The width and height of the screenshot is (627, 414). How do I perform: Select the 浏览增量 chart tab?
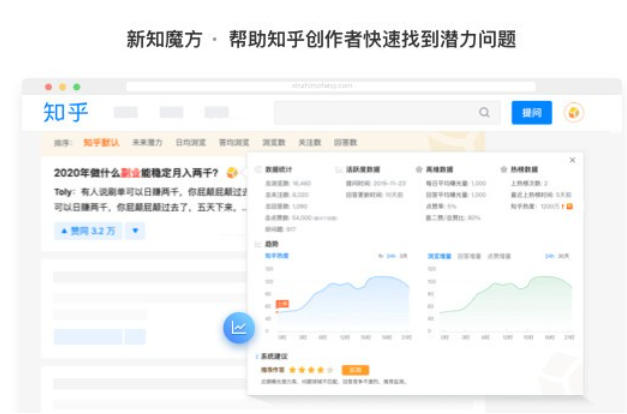coord(439,256)
